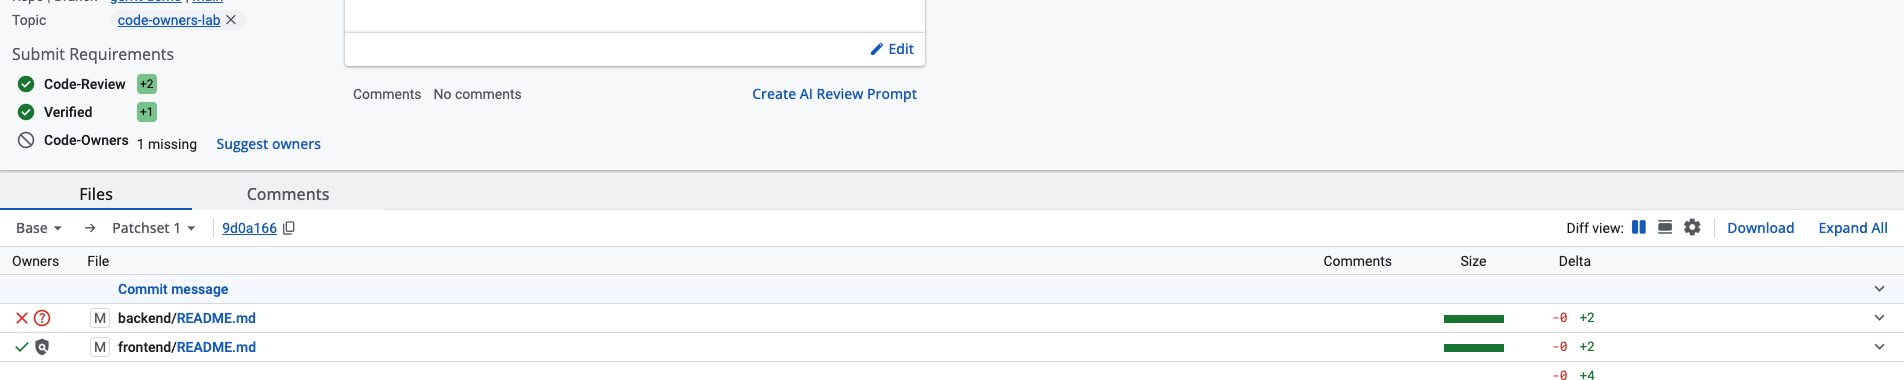Click the Code-Review green check icon
1904x380 pixels.
pyautogui.click(x=26, y=84)
